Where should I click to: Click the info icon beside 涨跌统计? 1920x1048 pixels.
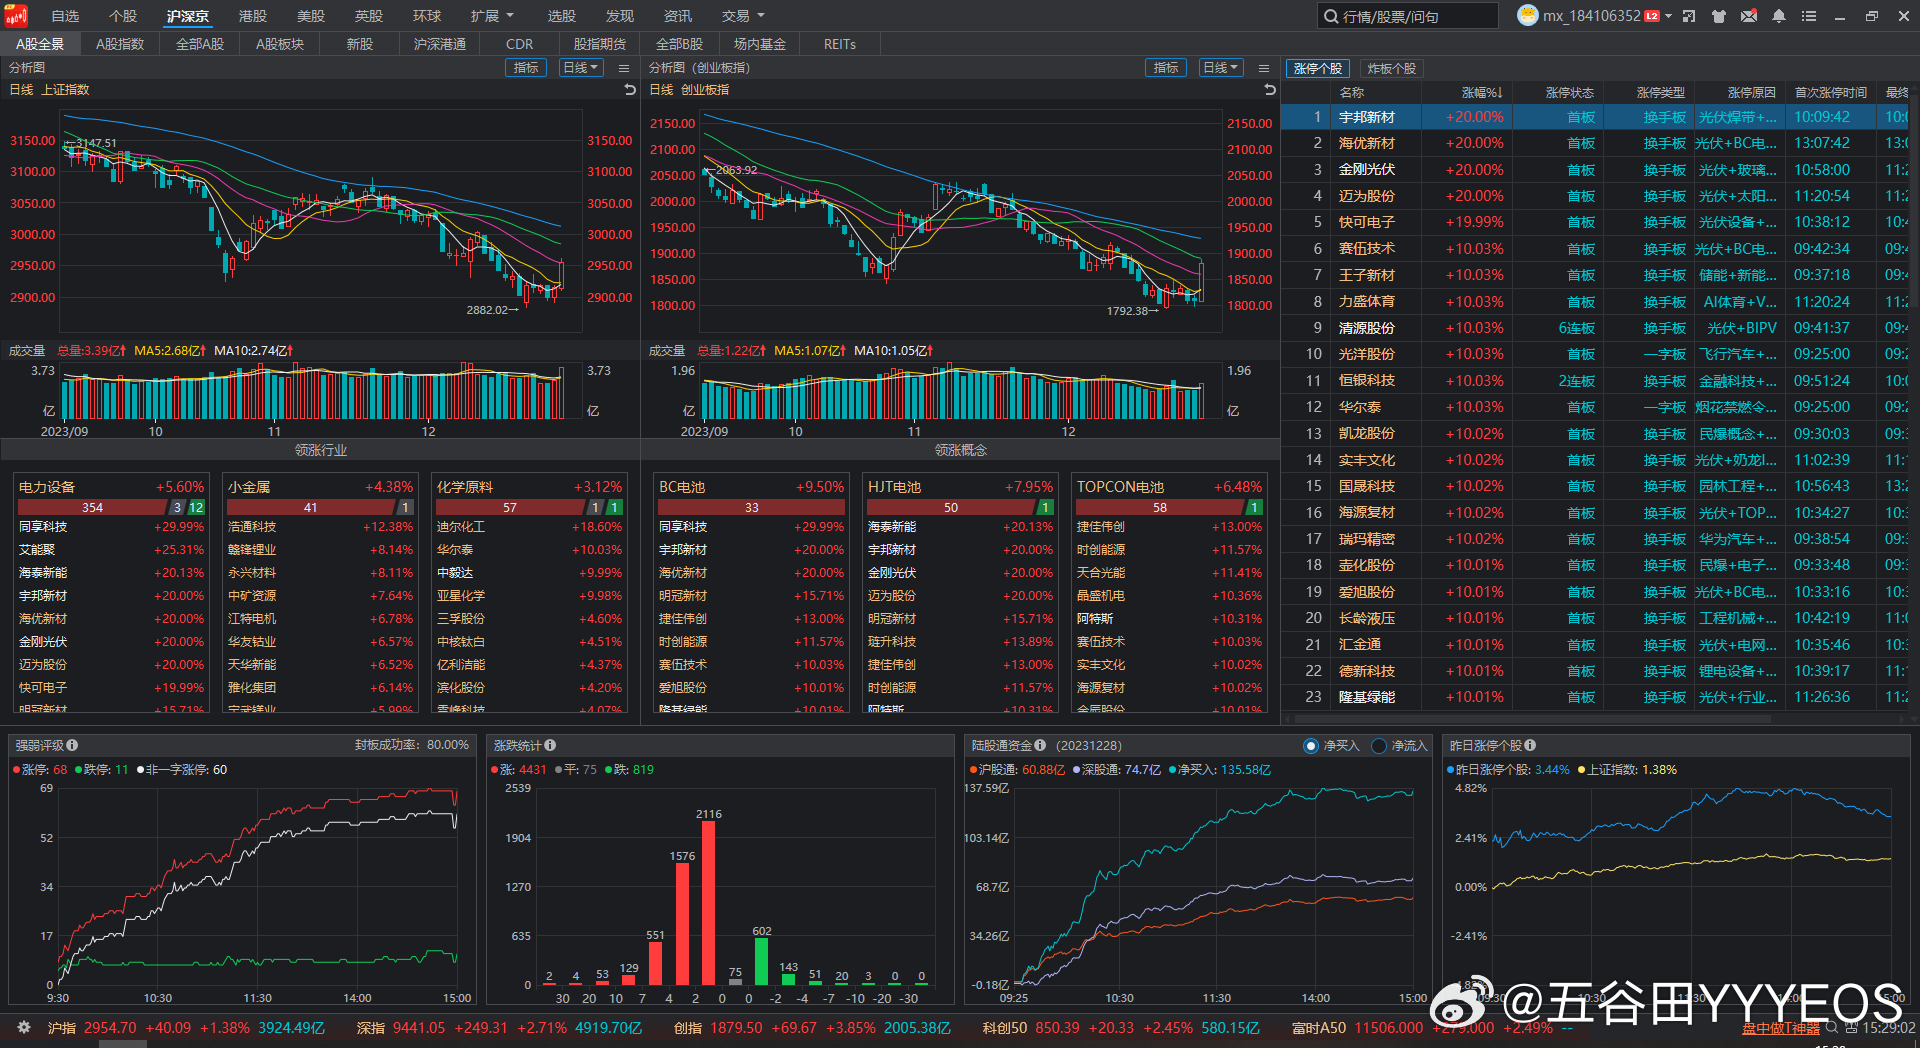click(550, 745)
